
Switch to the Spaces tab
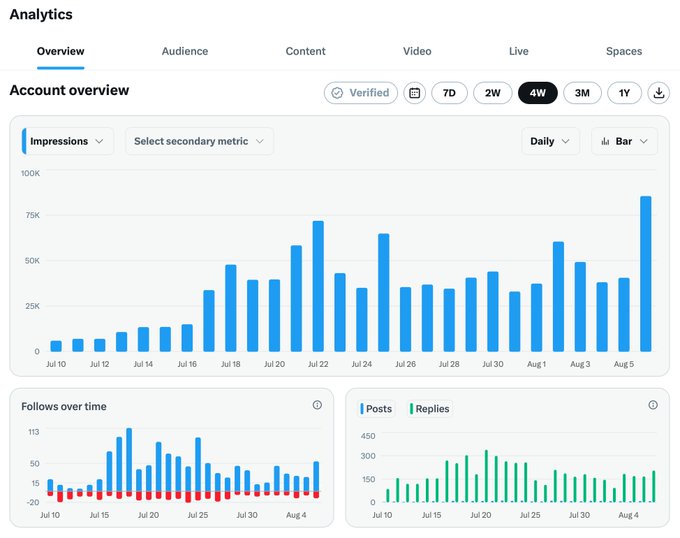[624, 51]
